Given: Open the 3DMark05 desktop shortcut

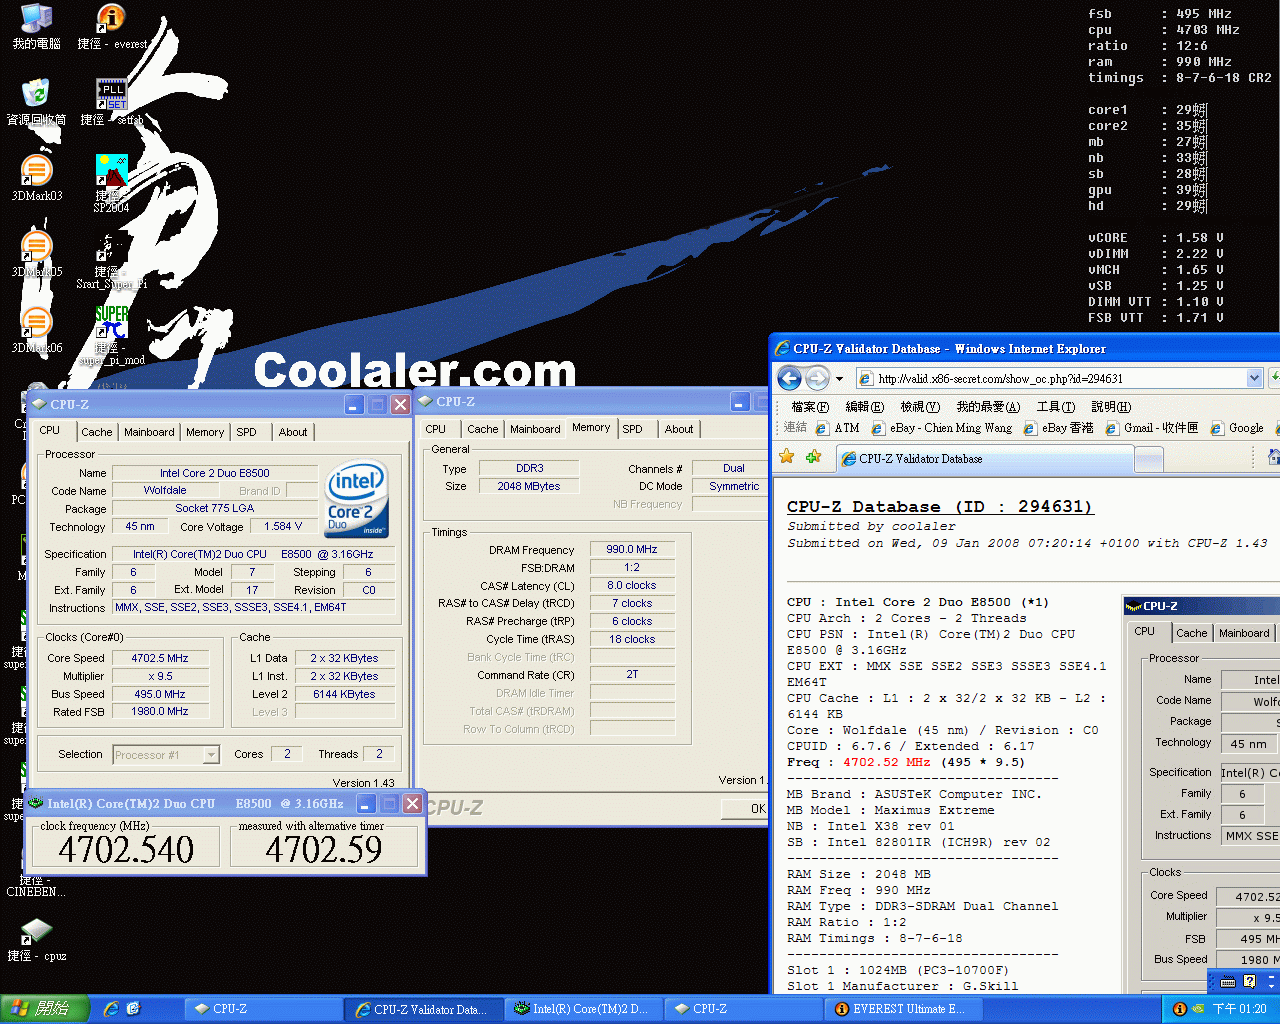Looking at the screenshot, I should point(36,250).
